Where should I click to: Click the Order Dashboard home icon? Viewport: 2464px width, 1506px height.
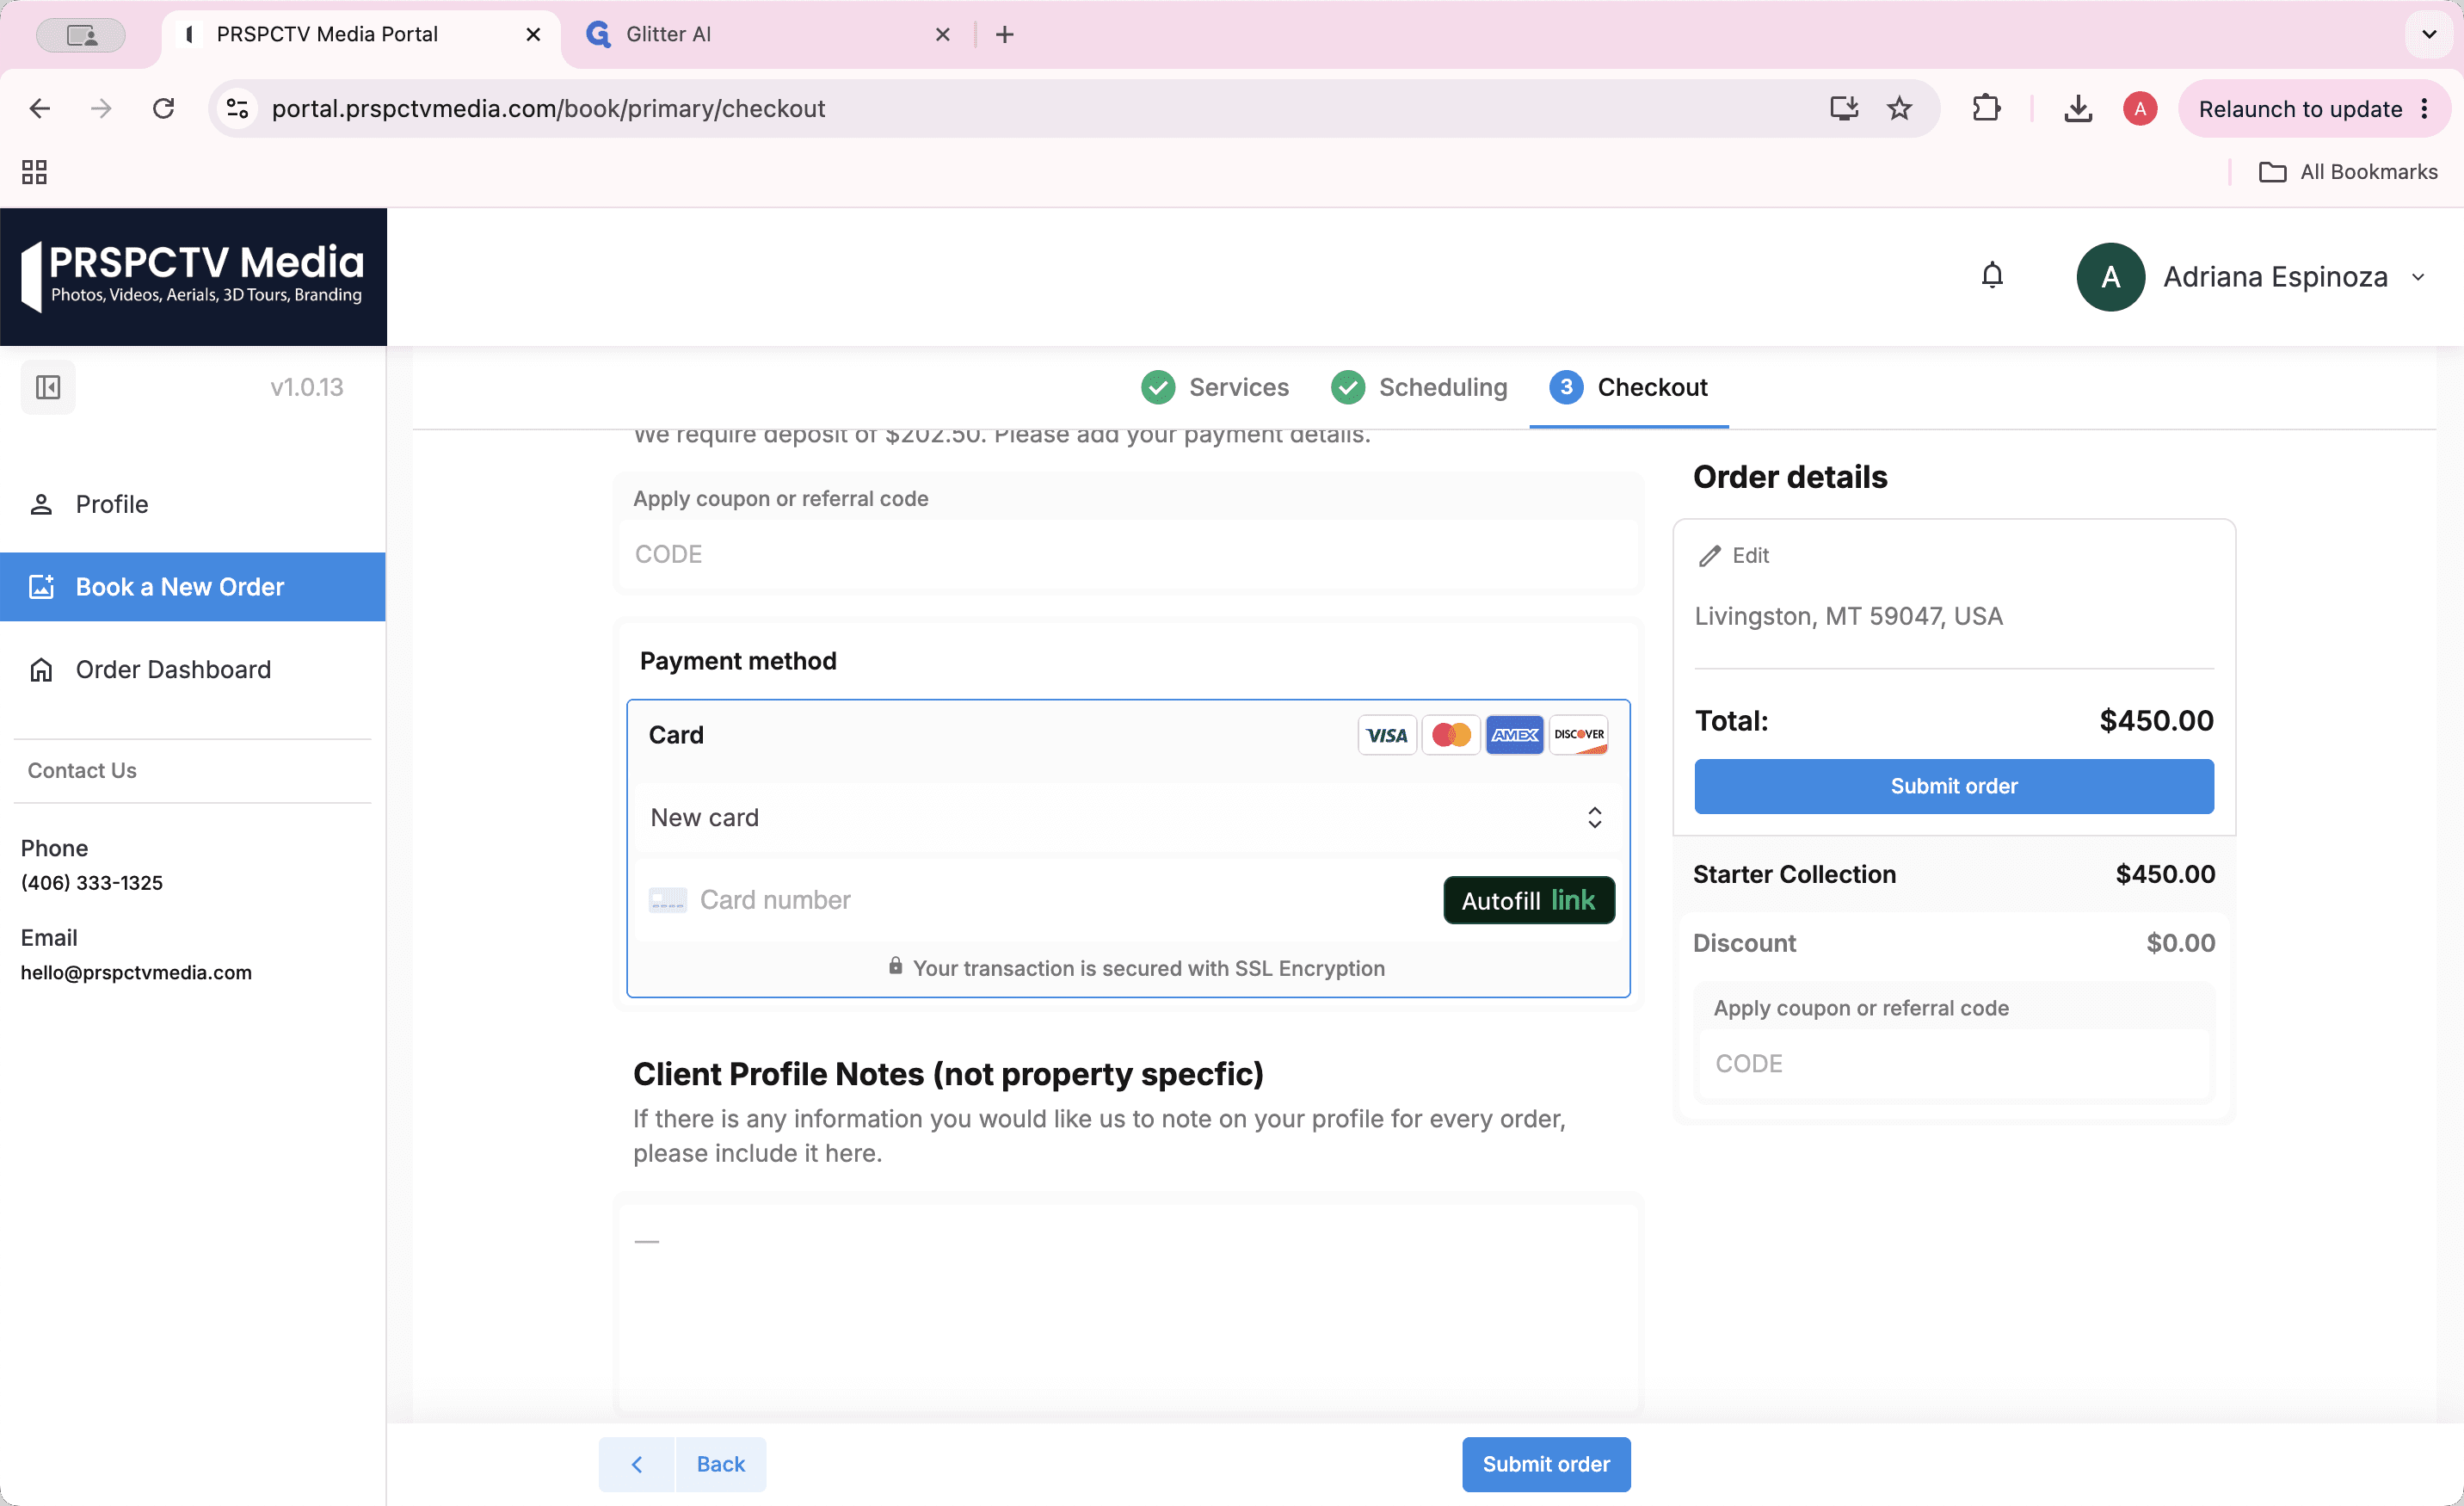pyautogui.click(x=41, y=669)
